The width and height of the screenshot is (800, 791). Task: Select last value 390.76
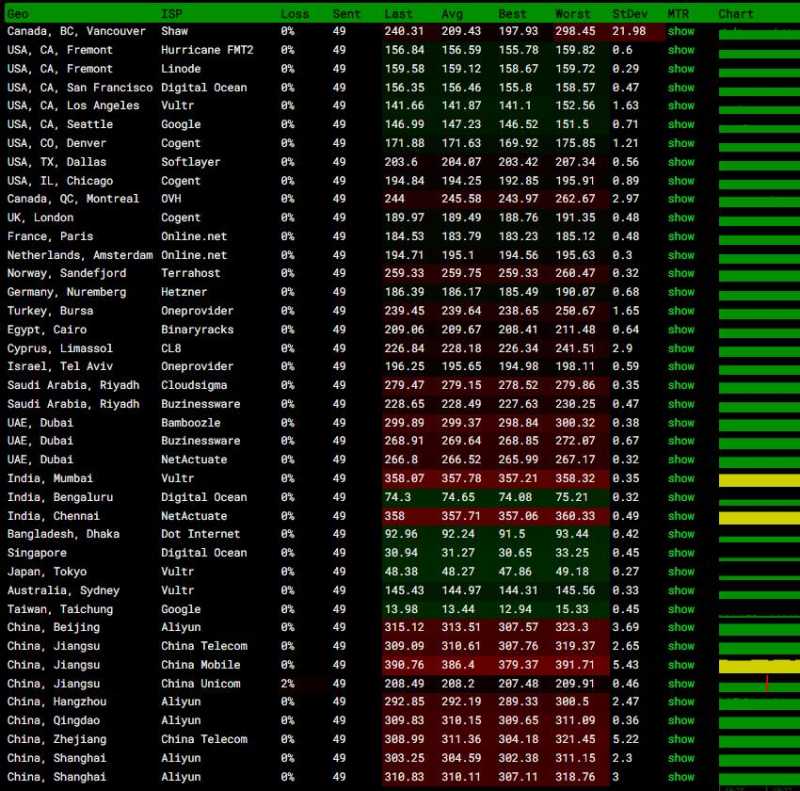[x=404, y=665]
